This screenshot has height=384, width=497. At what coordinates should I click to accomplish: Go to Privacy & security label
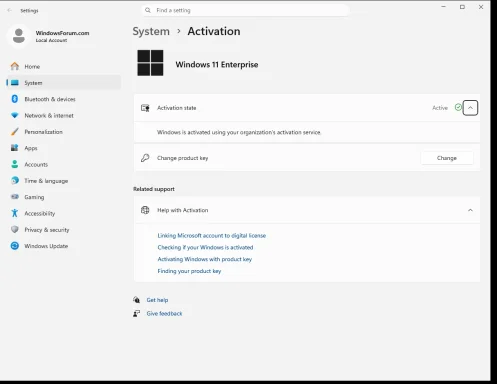coord(47,230)
